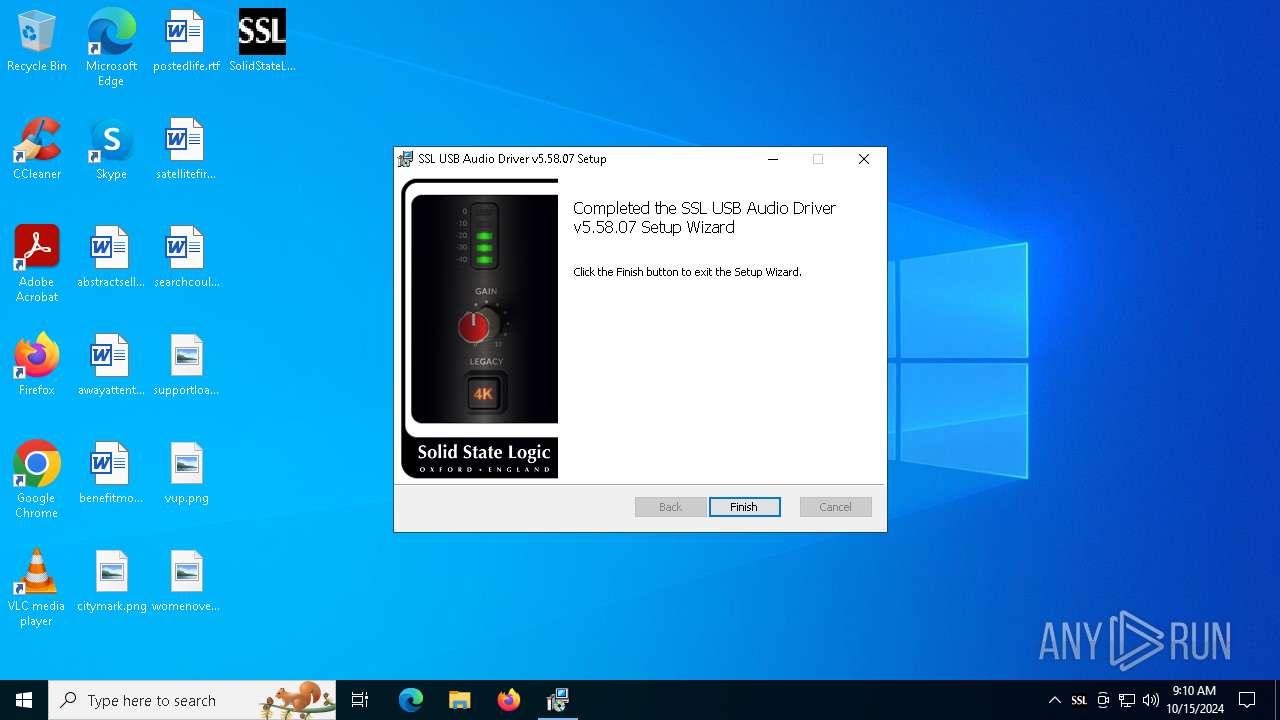Click the SSL system tray icon
1280x720 pixels.
1079,700
